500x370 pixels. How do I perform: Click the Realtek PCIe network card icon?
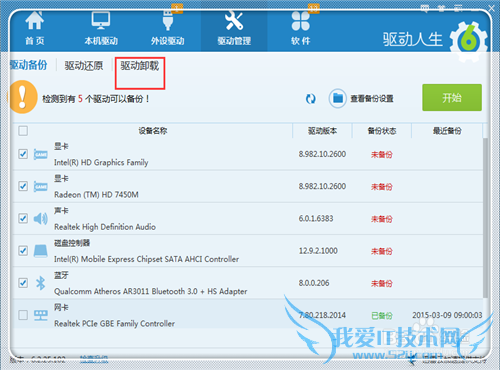[x=41, y=315]
